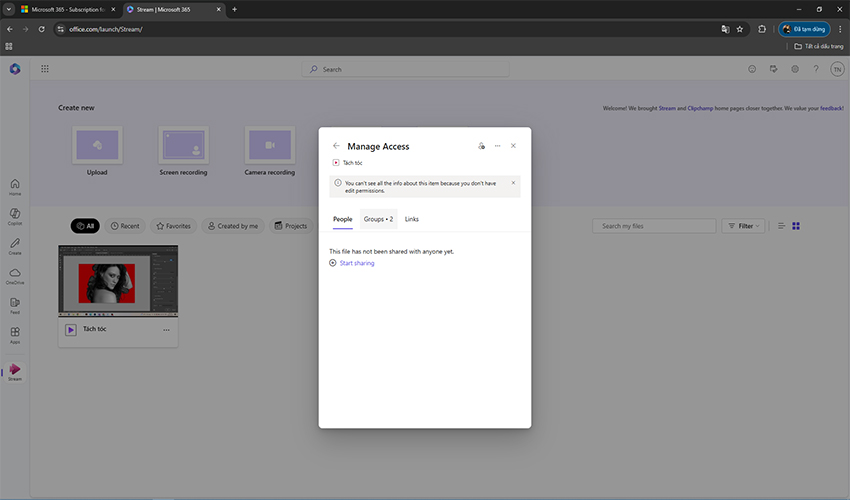Click the Microsoft 365 Copilot logo
The image size is (850, 500).
pyautogui.click(x=15, y=69)
